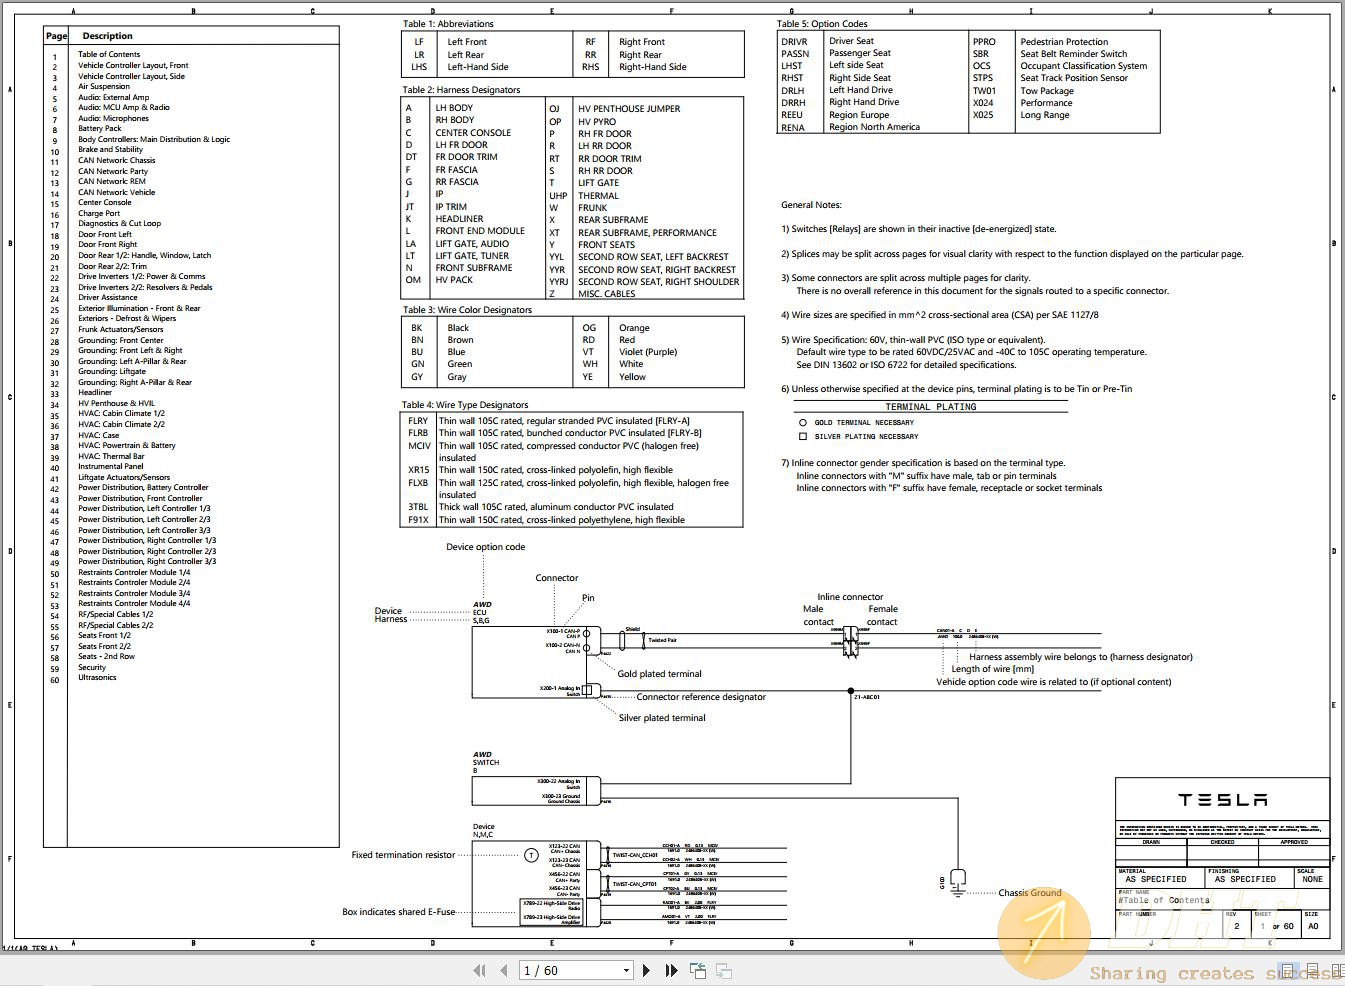Go to the previous page
The image size is (1345, 986).
coord(504,970)
